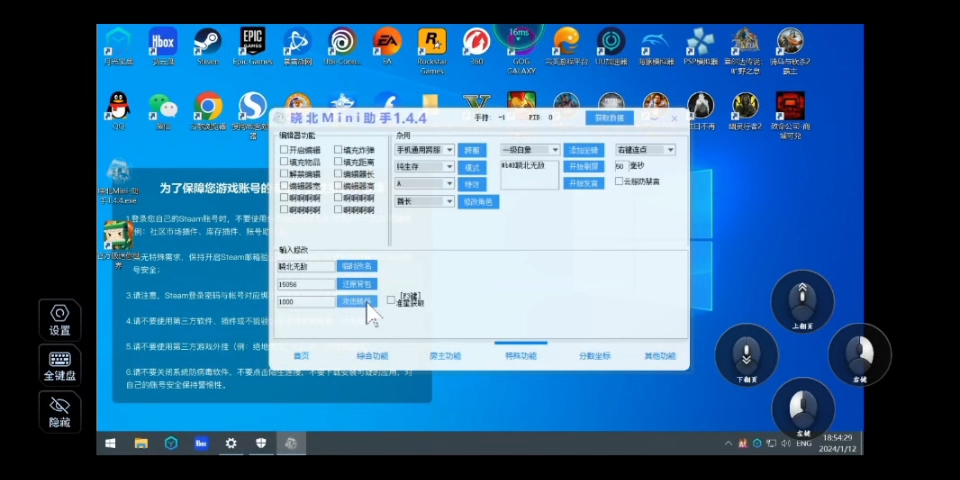
Task: Open the EA desktop shortcut
Action: tap(387, 46)
